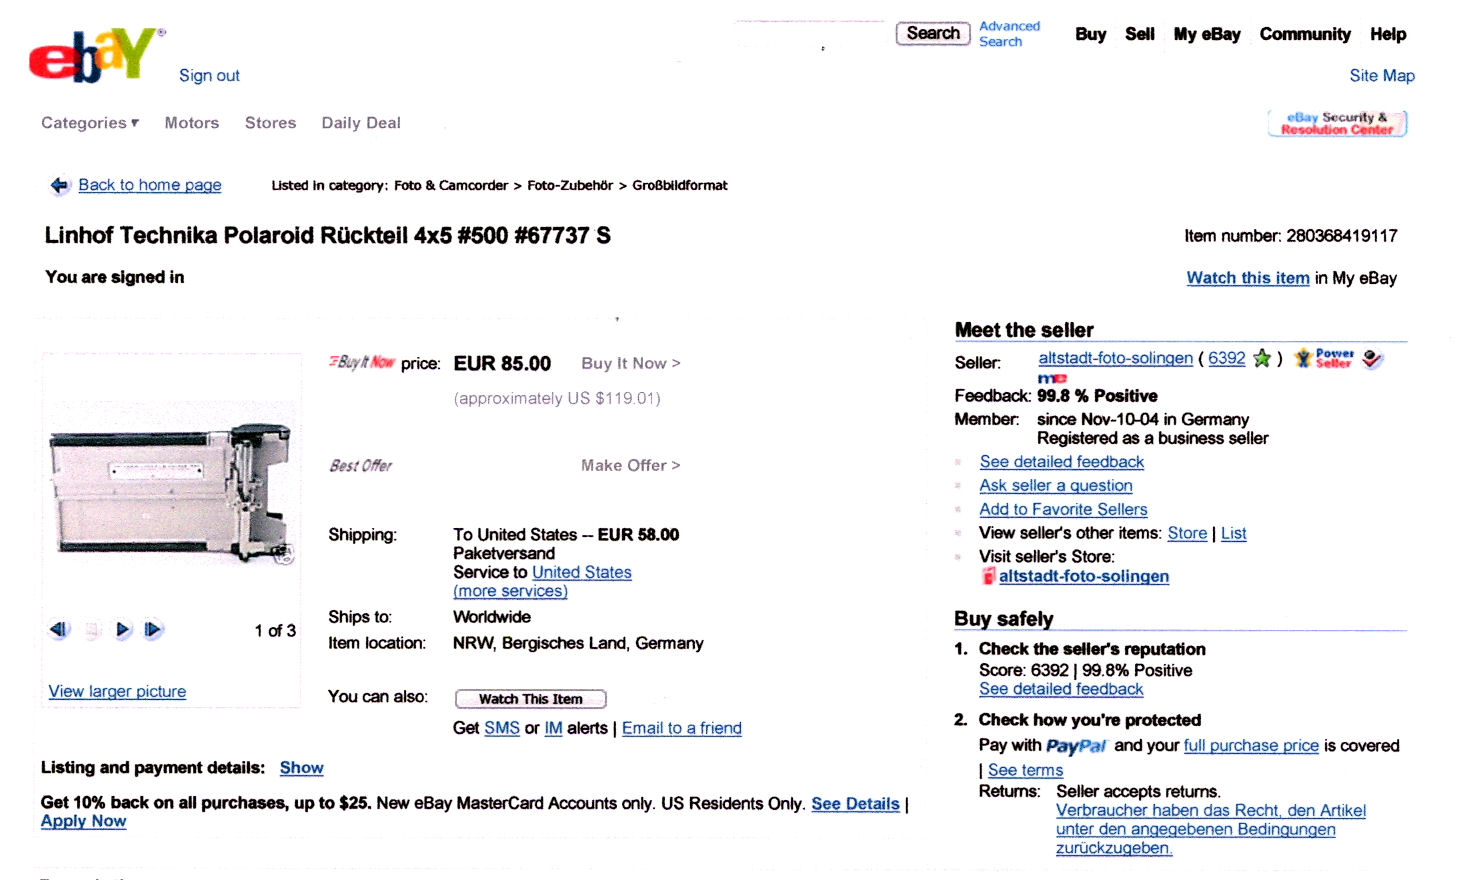Image resolution: width=1470 pixels, height=880 pixels.
Task: Click Email to a friend link
Action: [x=682, y=728]
